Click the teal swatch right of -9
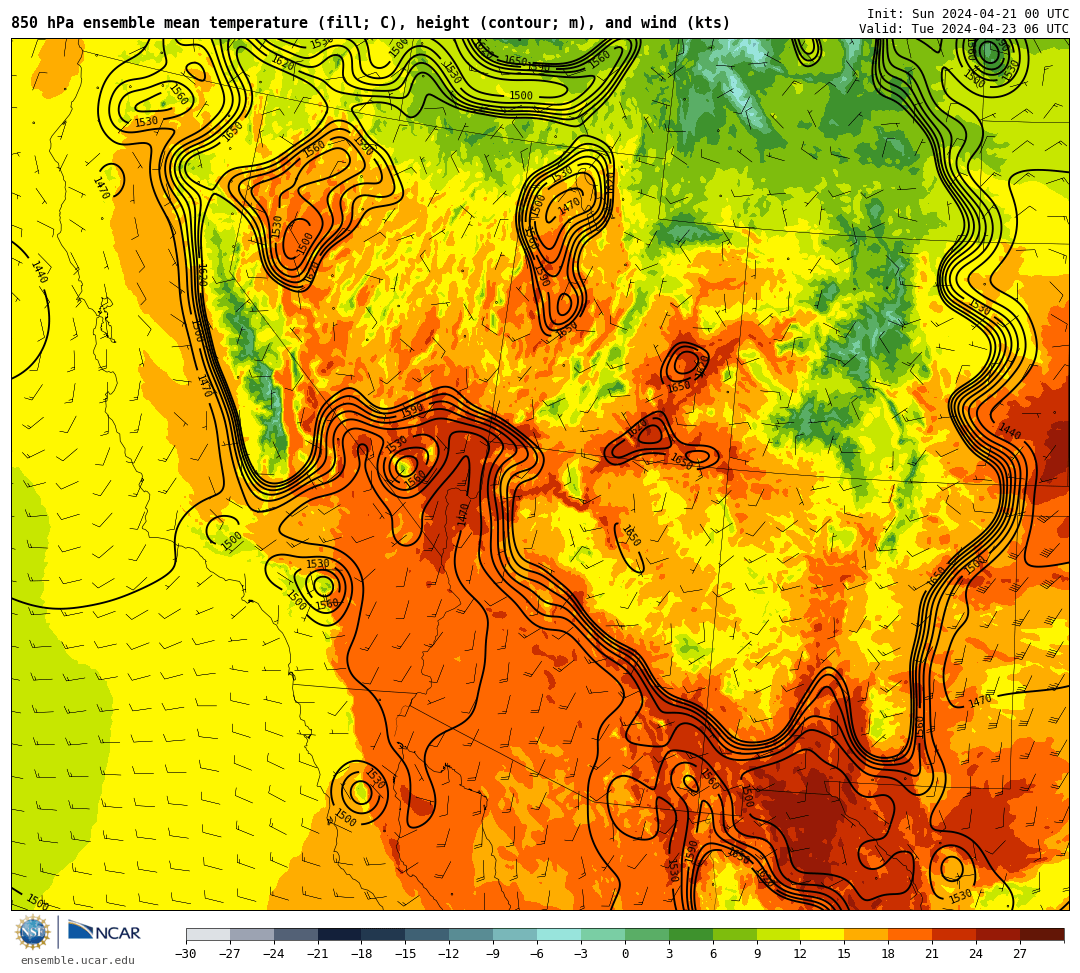 [515, 934]
